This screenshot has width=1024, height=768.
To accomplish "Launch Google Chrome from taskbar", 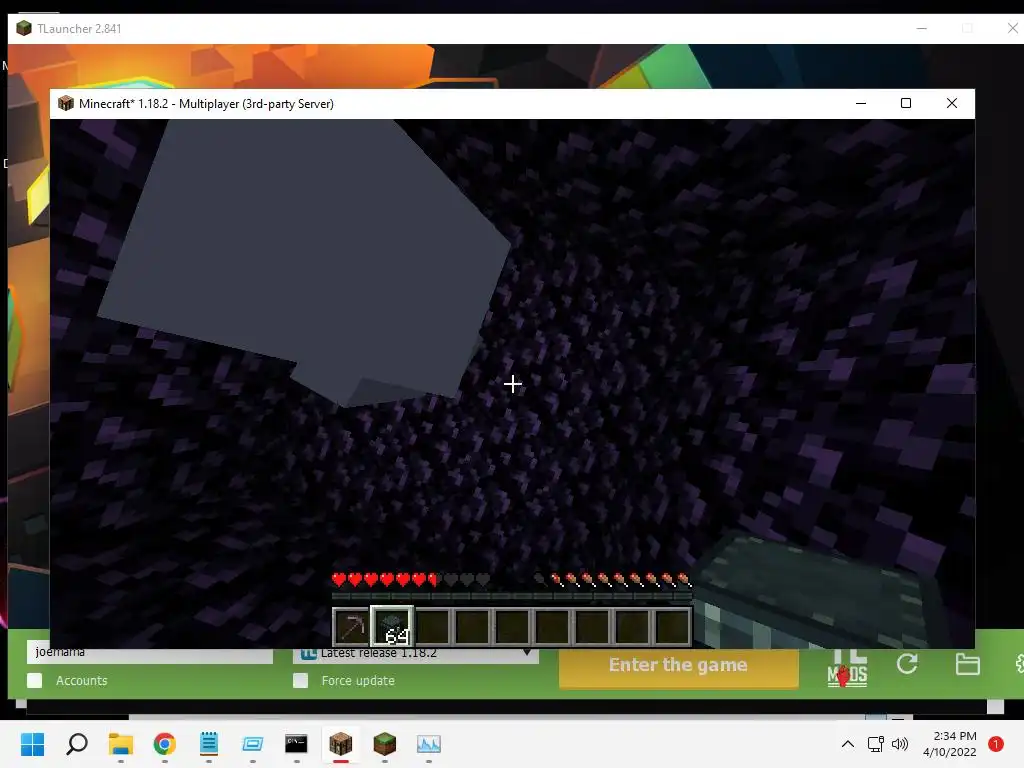I will pyautogui.click(x=165, y=744).
